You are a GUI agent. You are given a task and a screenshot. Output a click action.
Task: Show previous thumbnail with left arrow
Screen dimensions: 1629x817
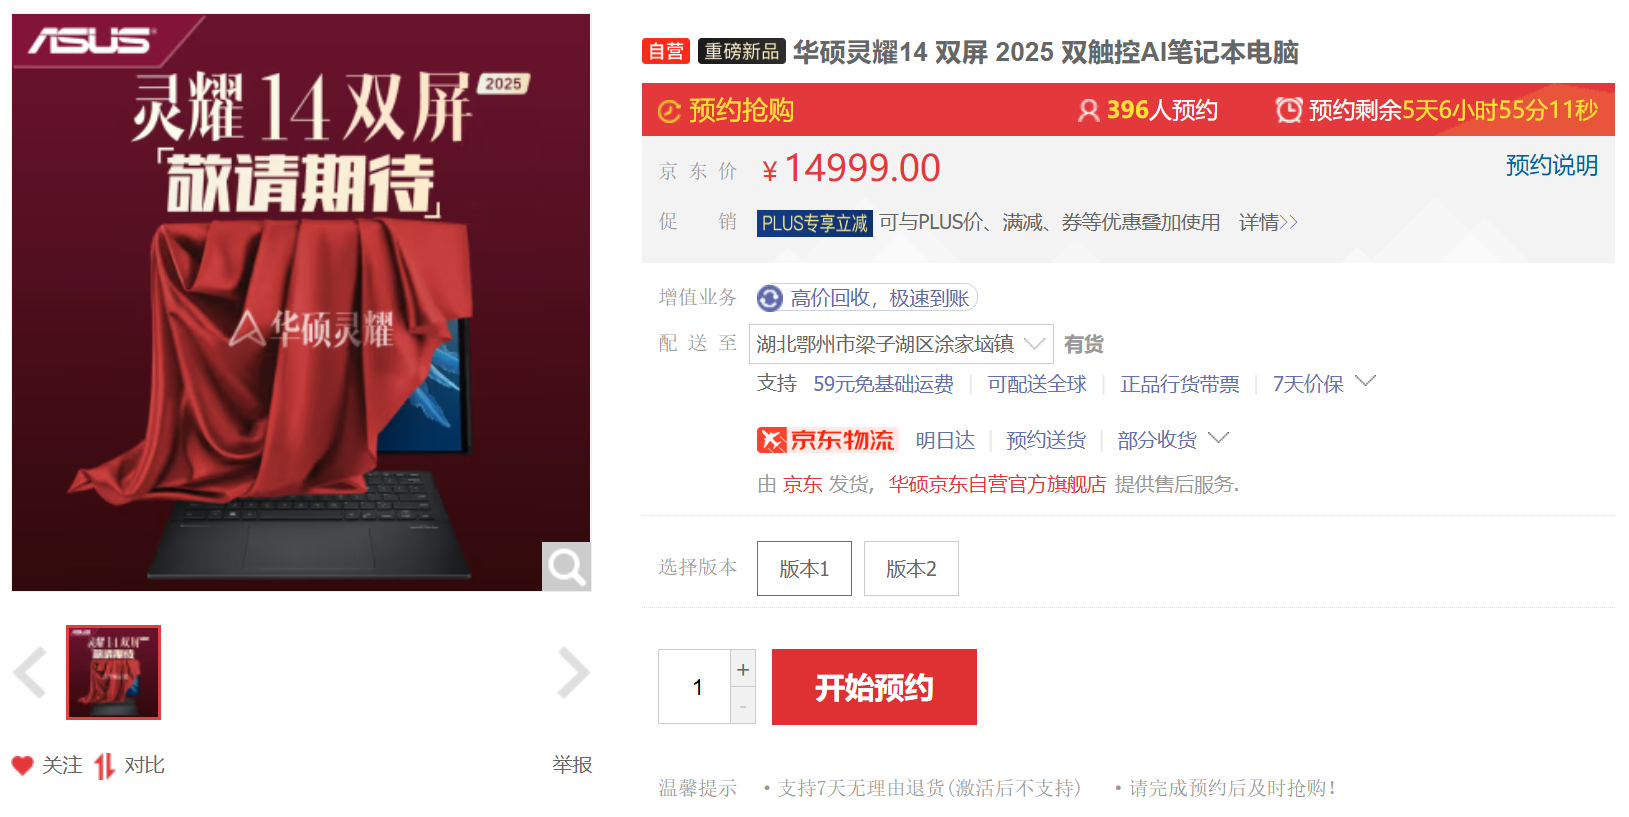click(x=30, y=672)
